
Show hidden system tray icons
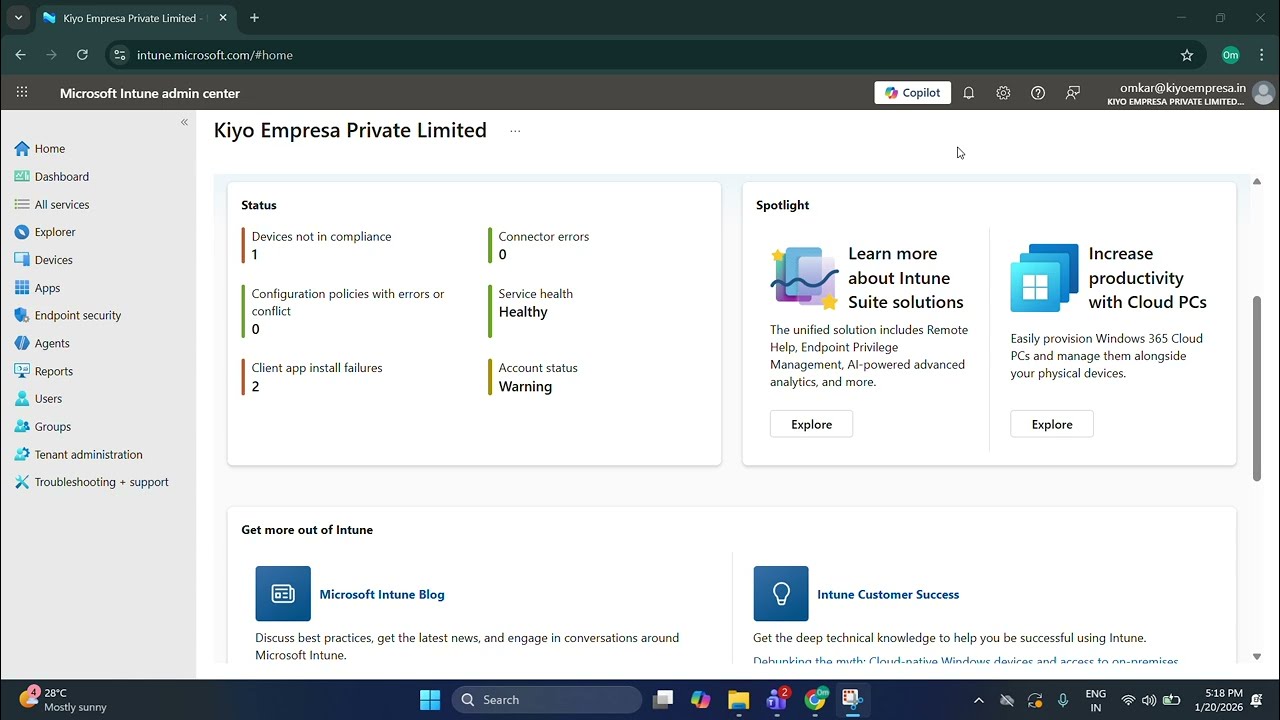point(978,700)
